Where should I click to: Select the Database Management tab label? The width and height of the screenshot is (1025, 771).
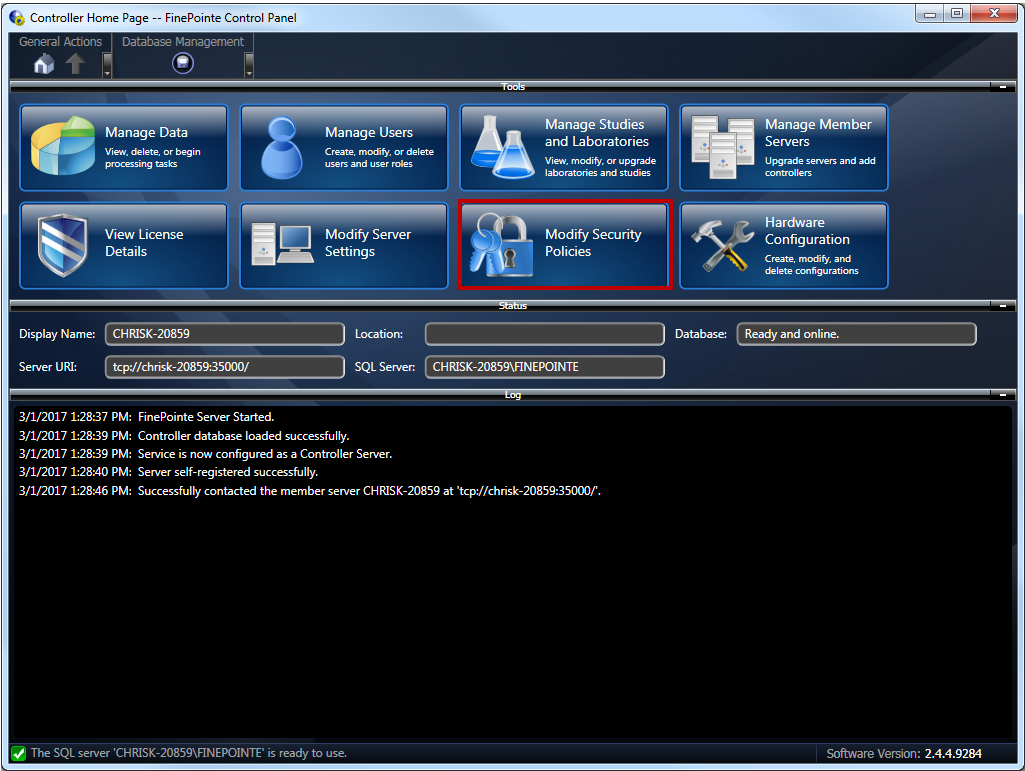click(x=182, y=41)
